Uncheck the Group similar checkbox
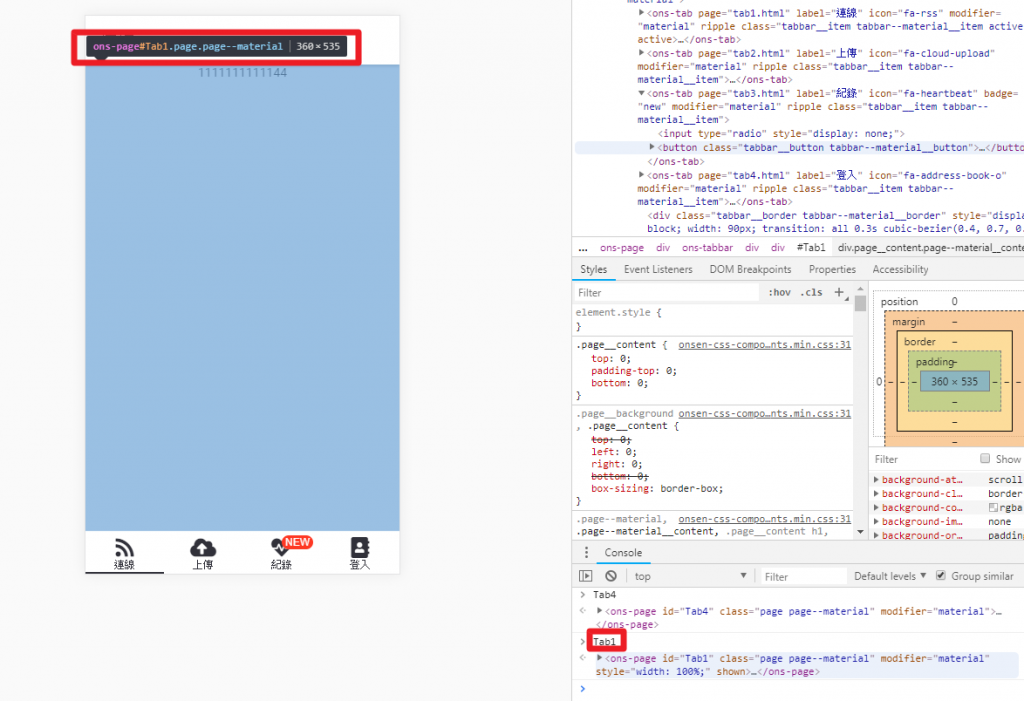1024x701 pixels. (x=940, y=576)
